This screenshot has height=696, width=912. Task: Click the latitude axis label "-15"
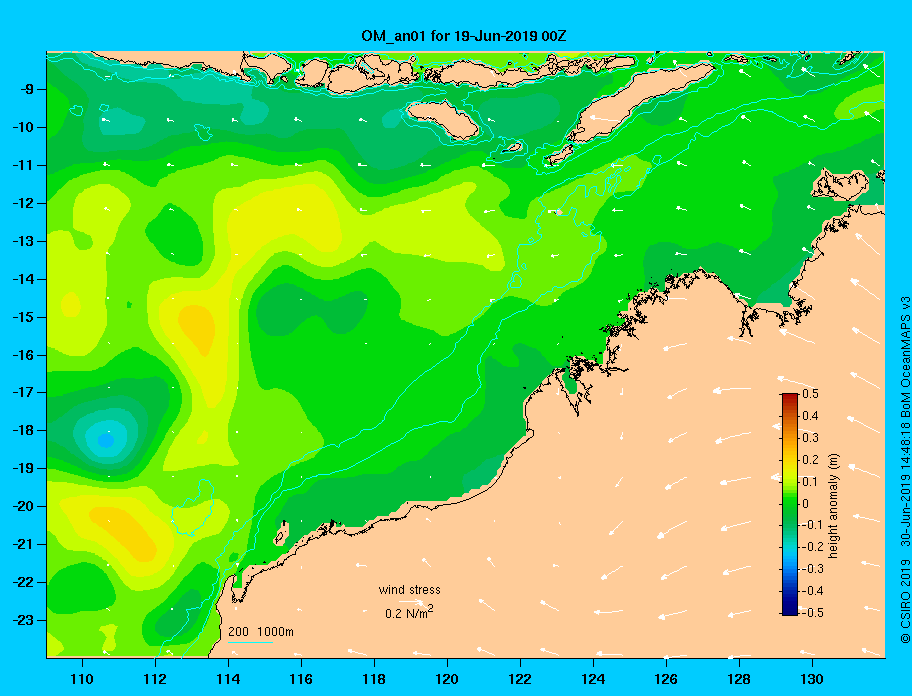click(23, 317)
